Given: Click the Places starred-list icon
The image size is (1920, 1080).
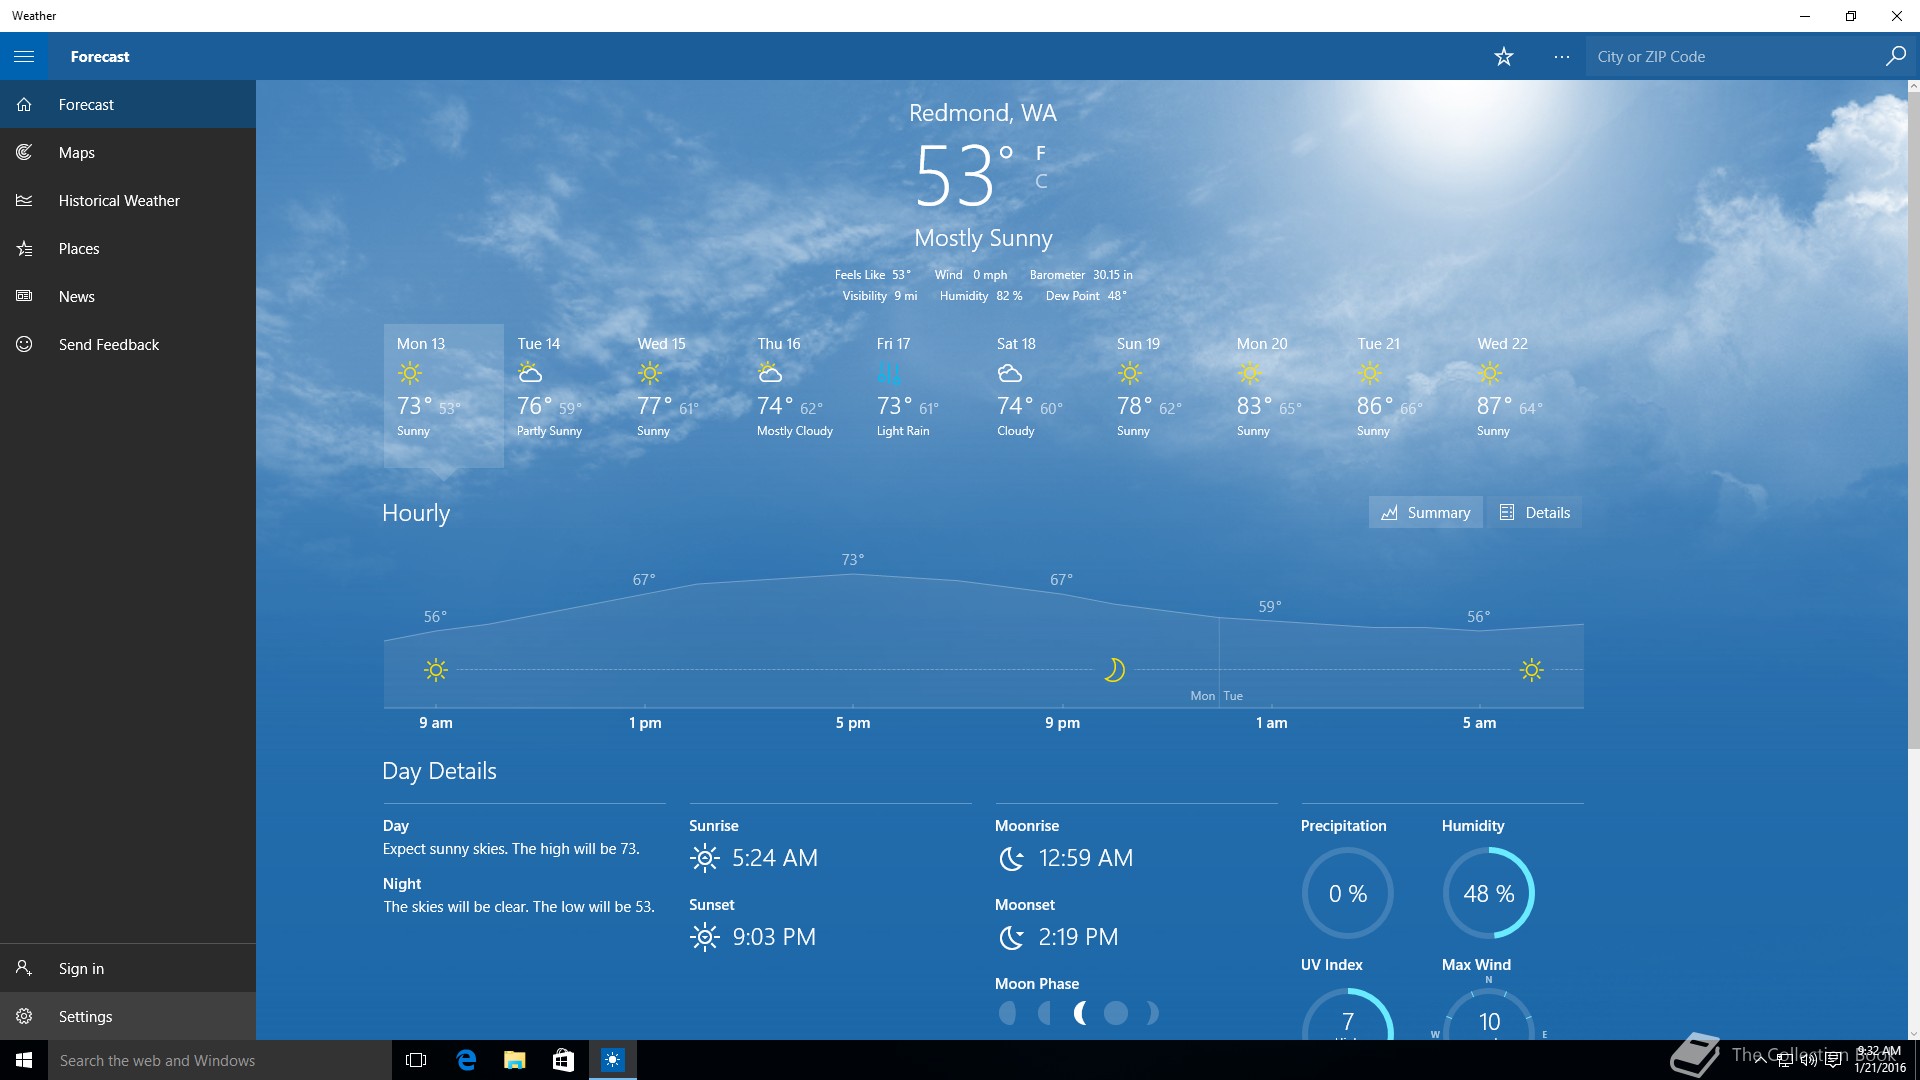Looking at the screenshot, I should point(24,248).
